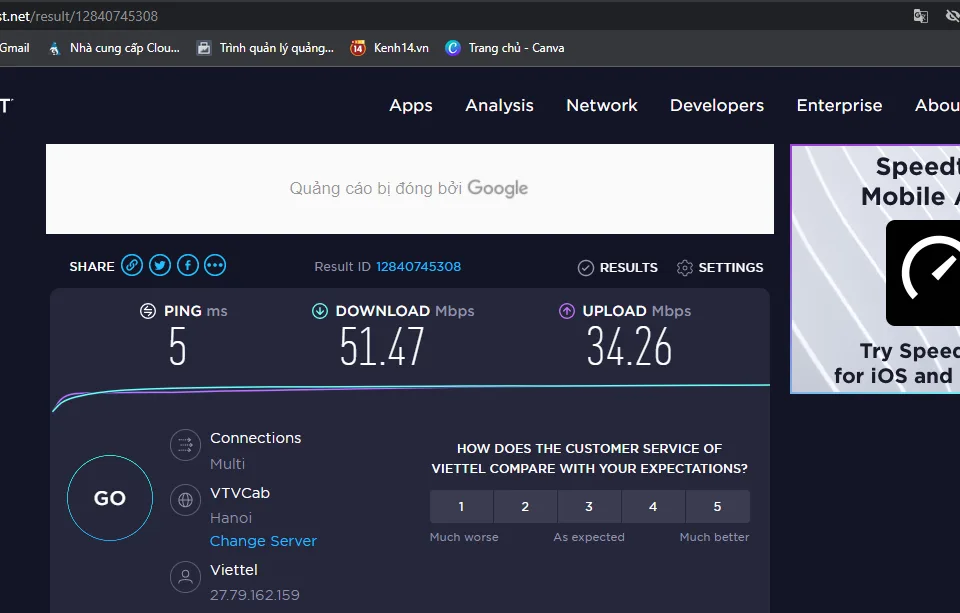Start a new test with GO
Viewport: 960px width, 613px height.
tap(110, 498)
